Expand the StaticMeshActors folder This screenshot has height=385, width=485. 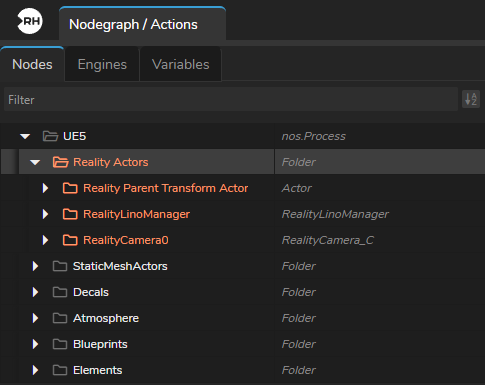35,266
